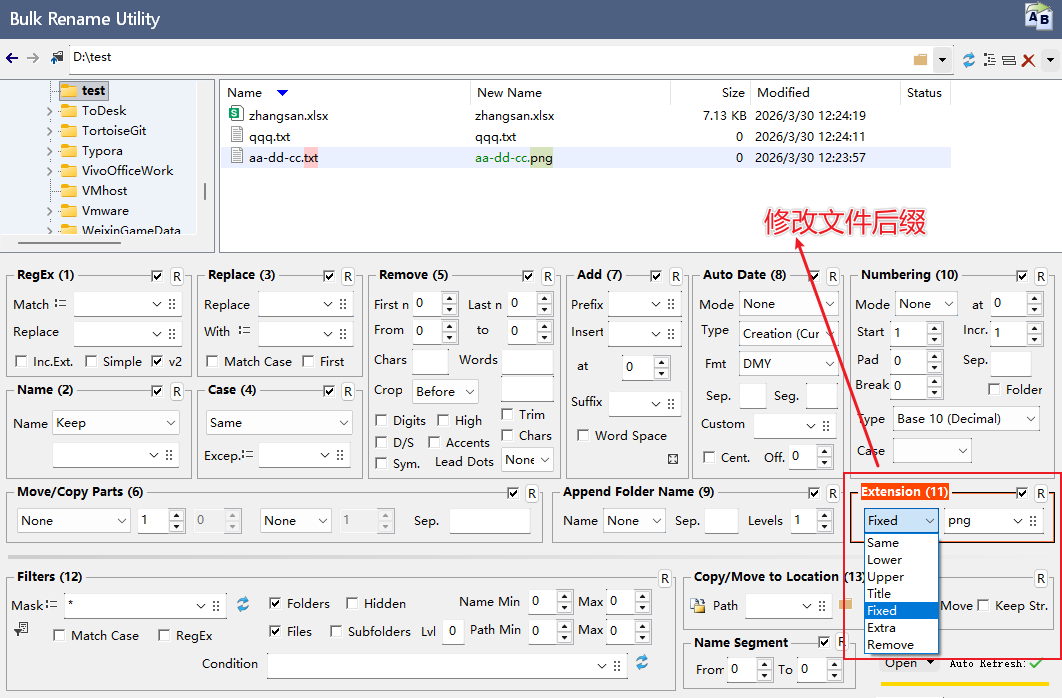
Task: Click the back navigation arrow
Action: pyautogui.click(x=12, y=59)
